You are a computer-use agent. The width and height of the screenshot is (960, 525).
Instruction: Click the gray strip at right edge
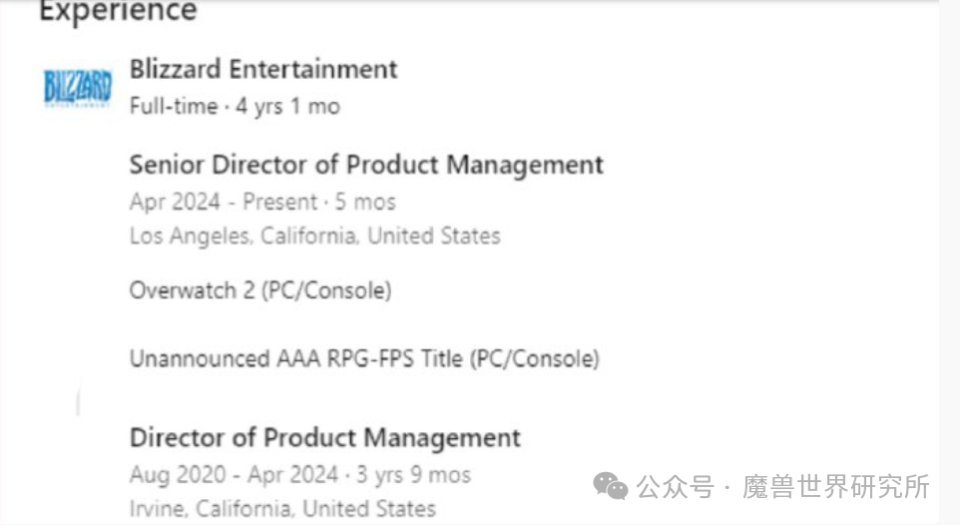click(x=949, y=260)
